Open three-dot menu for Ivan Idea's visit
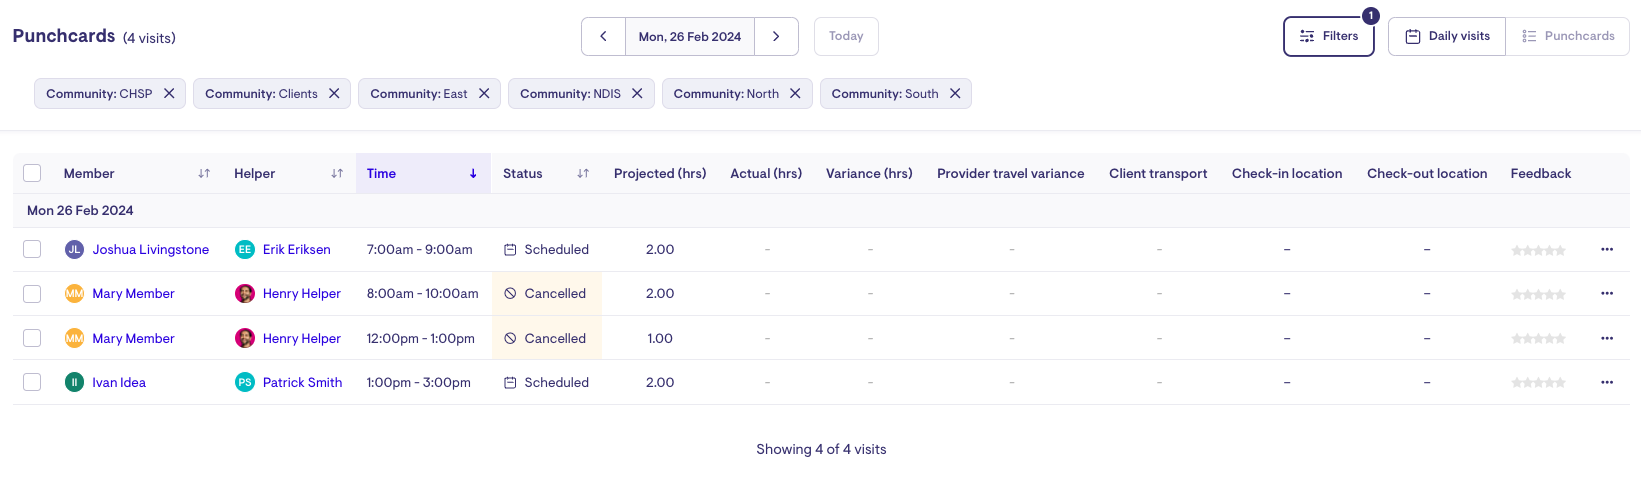 pos(1606,382)
